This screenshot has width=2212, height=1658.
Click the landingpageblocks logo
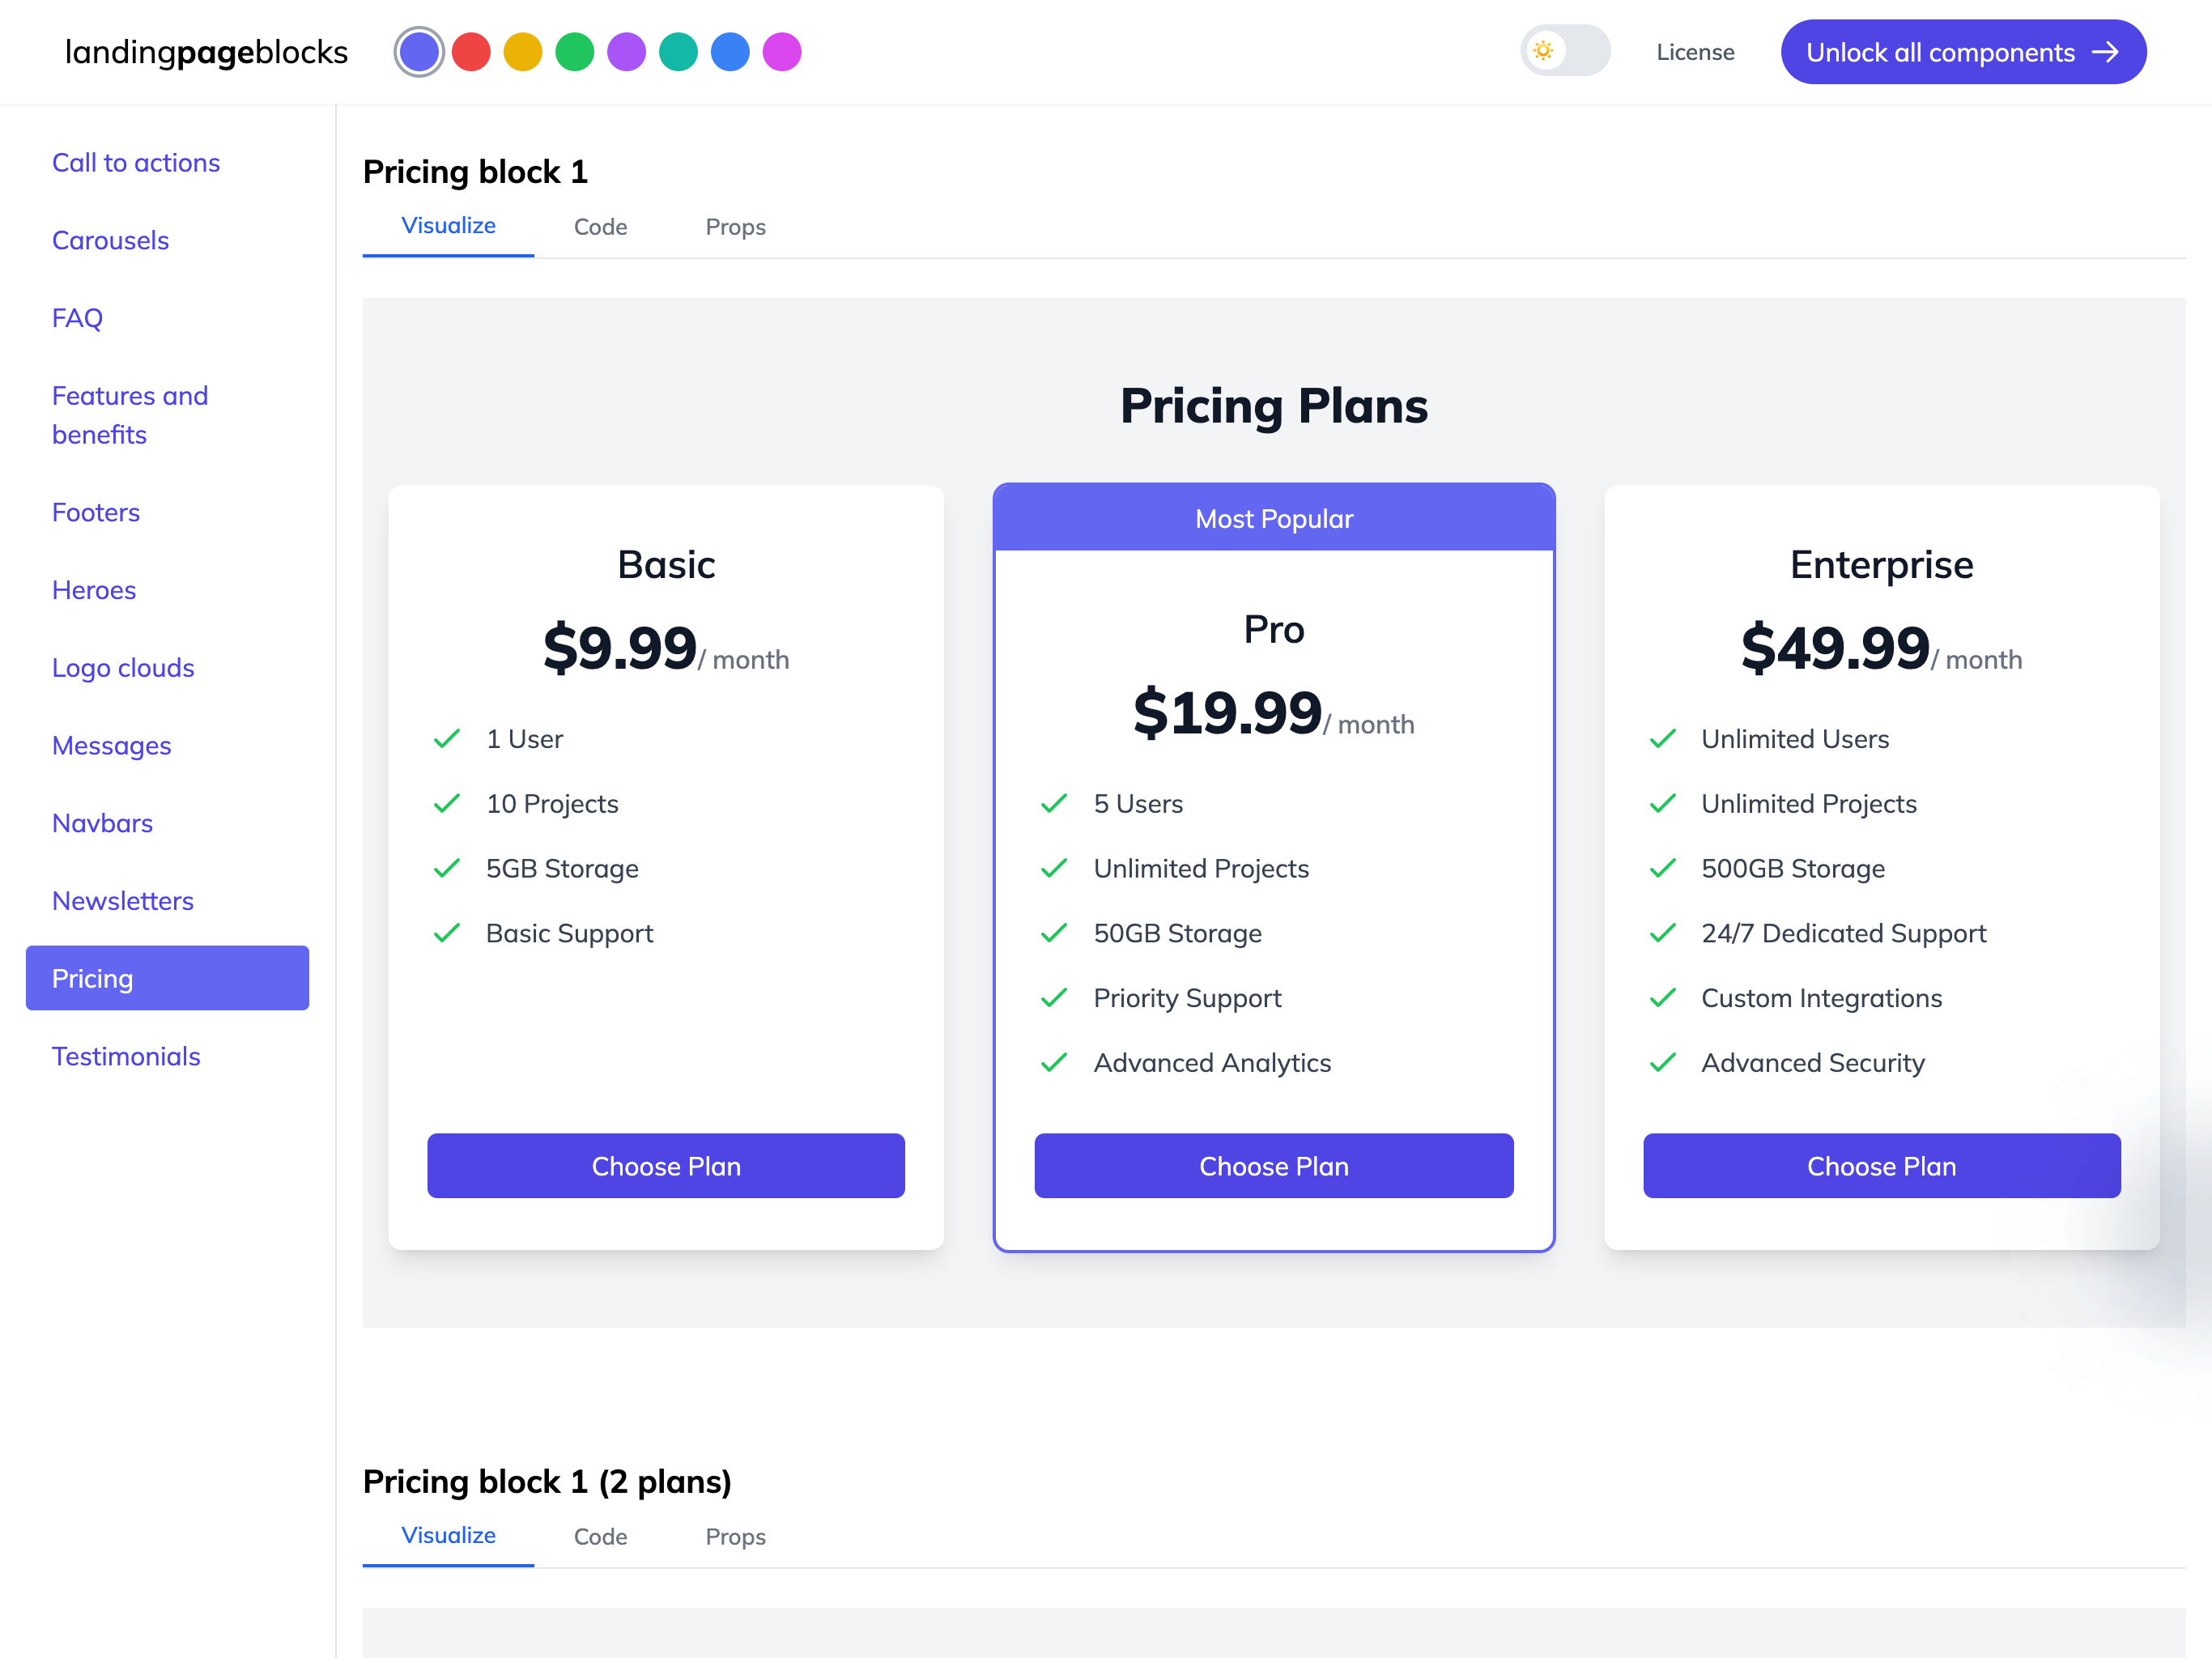[x=206, y=52]
